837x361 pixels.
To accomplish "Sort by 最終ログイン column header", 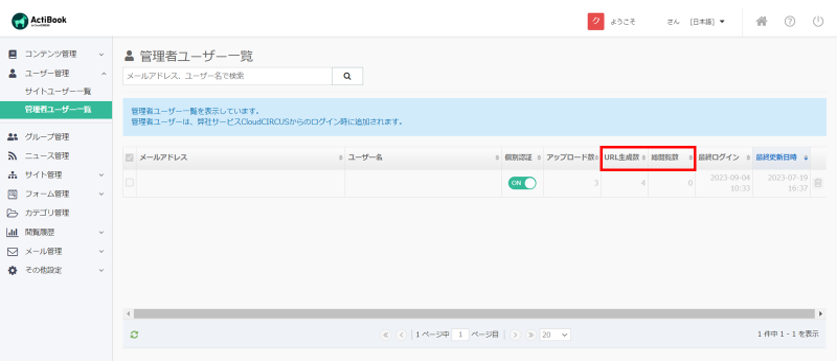I will [724, 158].
